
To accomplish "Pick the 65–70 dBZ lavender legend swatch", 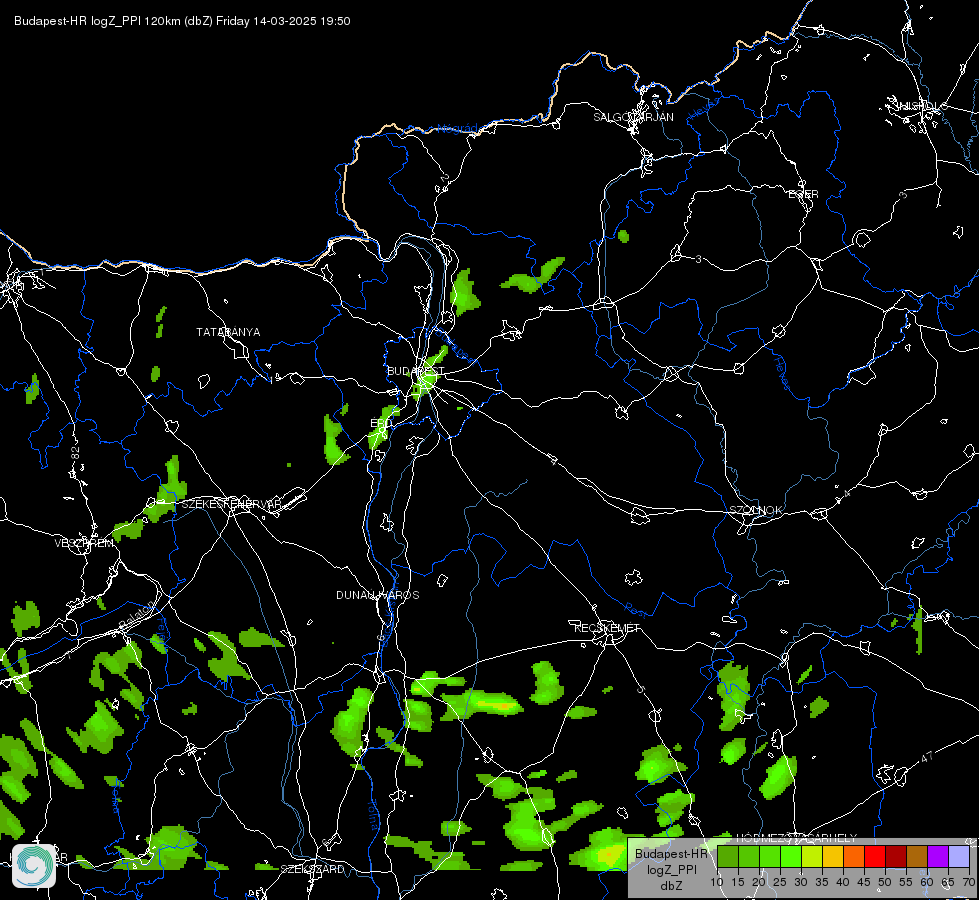I will (958, 856).
